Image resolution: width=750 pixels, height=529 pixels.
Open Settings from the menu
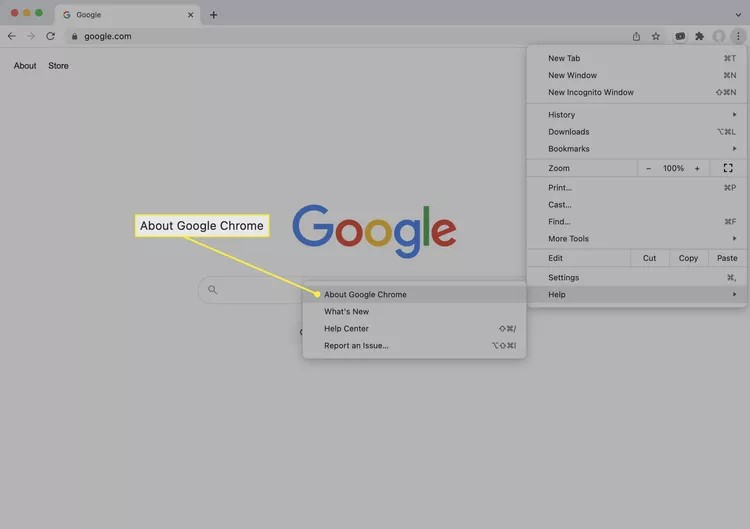[x=636, y=277]
